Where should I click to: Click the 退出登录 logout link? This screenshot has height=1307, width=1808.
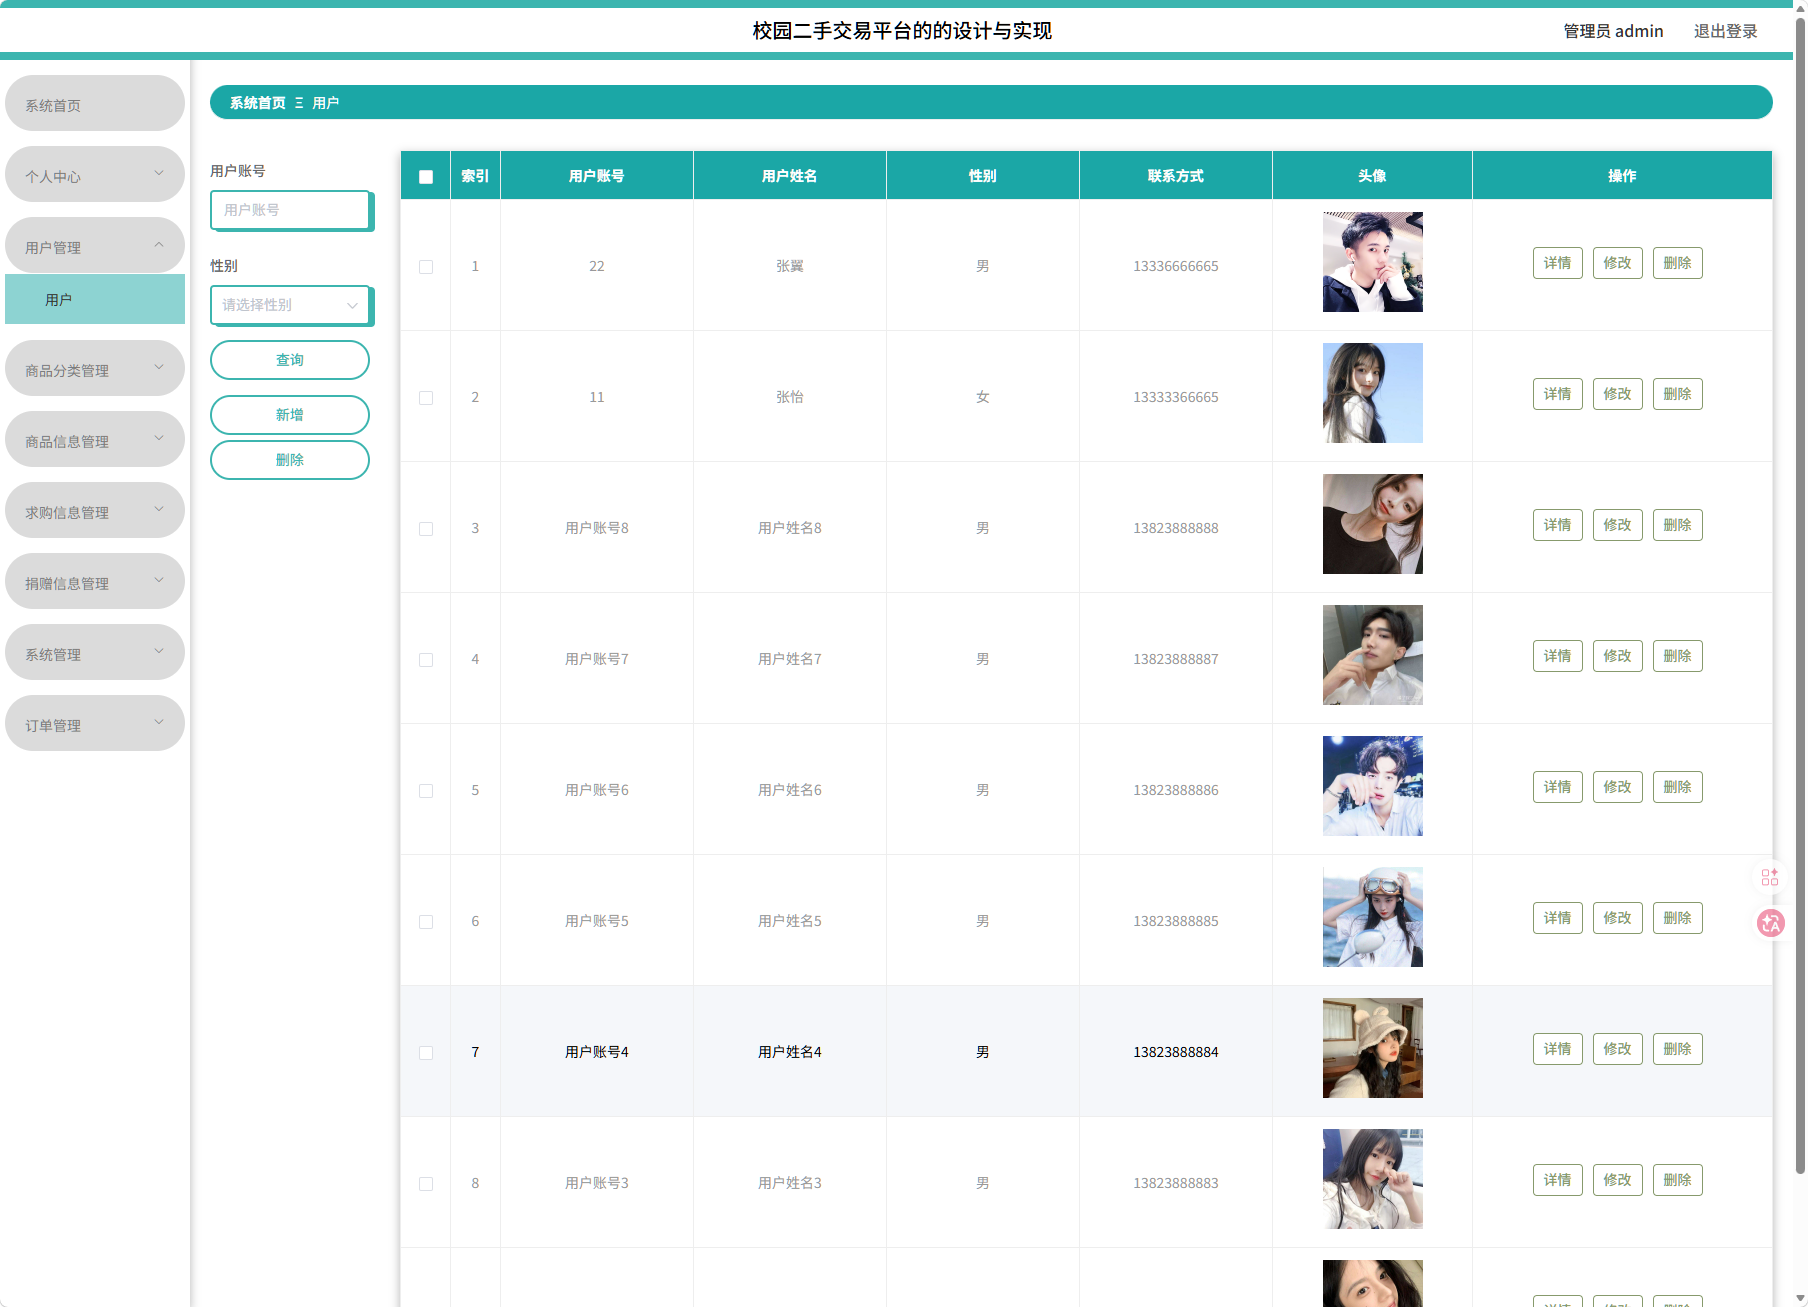pos(1725,31)
